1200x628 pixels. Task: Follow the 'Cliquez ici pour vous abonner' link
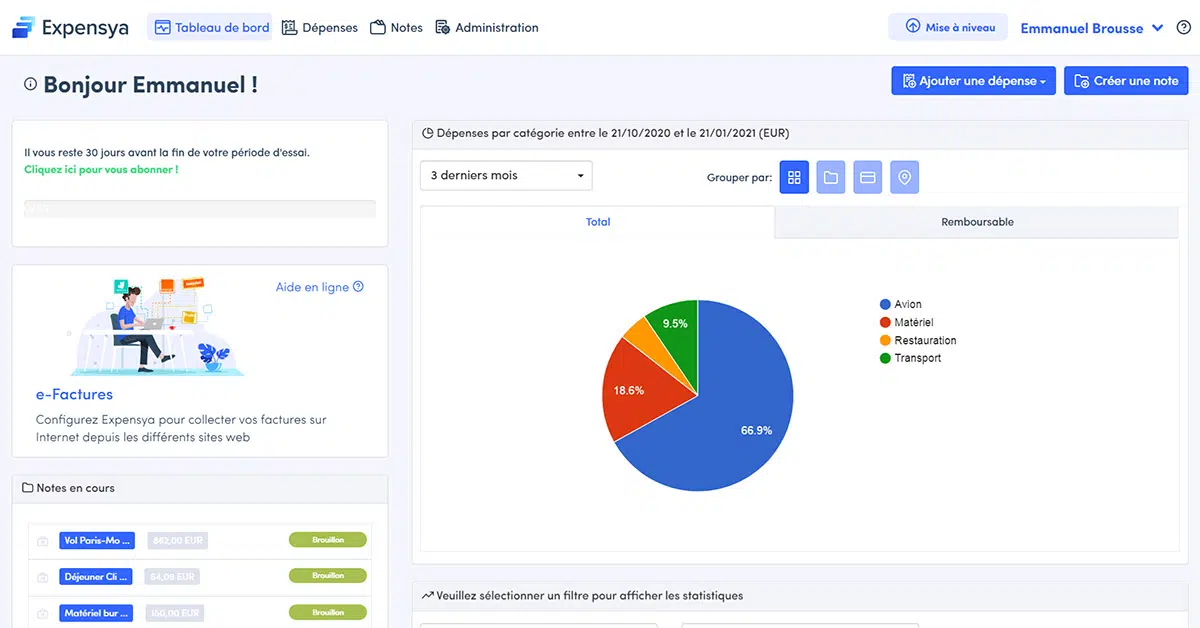tap(101, 170)
